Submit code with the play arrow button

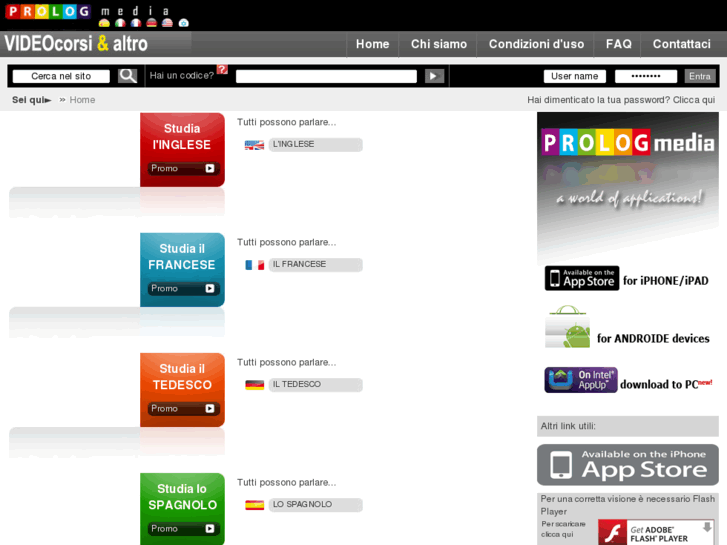click(x=434, y=76)
